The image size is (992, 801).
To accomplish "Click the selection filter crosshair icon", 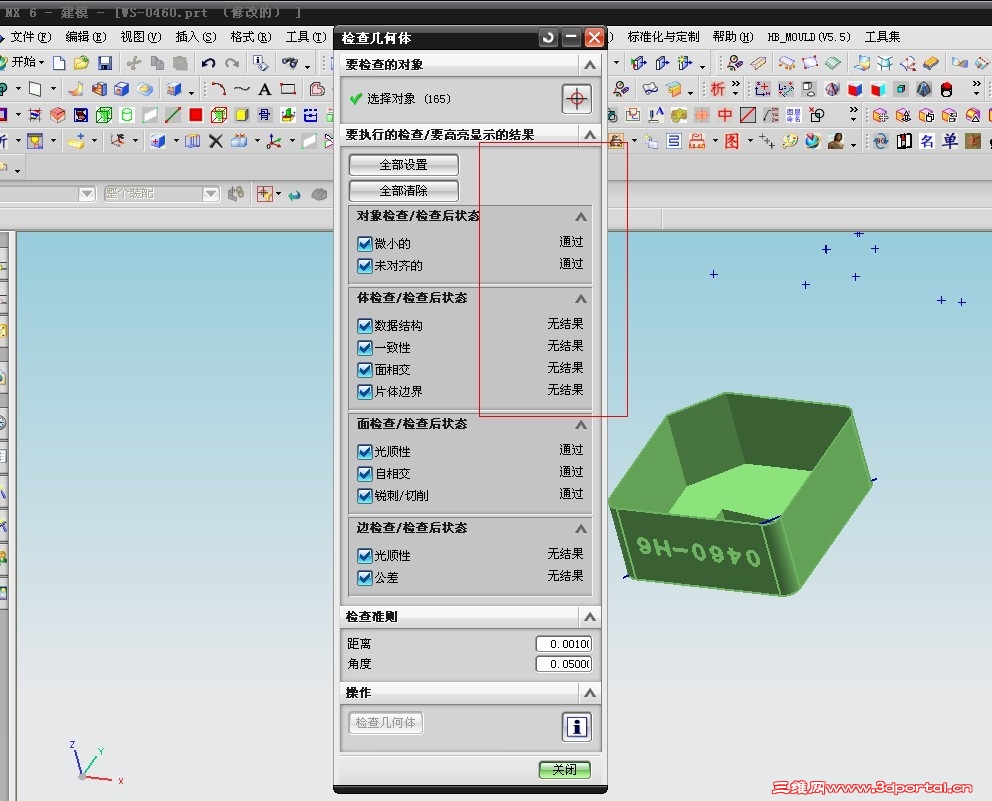I will click(x=264, y=194).
